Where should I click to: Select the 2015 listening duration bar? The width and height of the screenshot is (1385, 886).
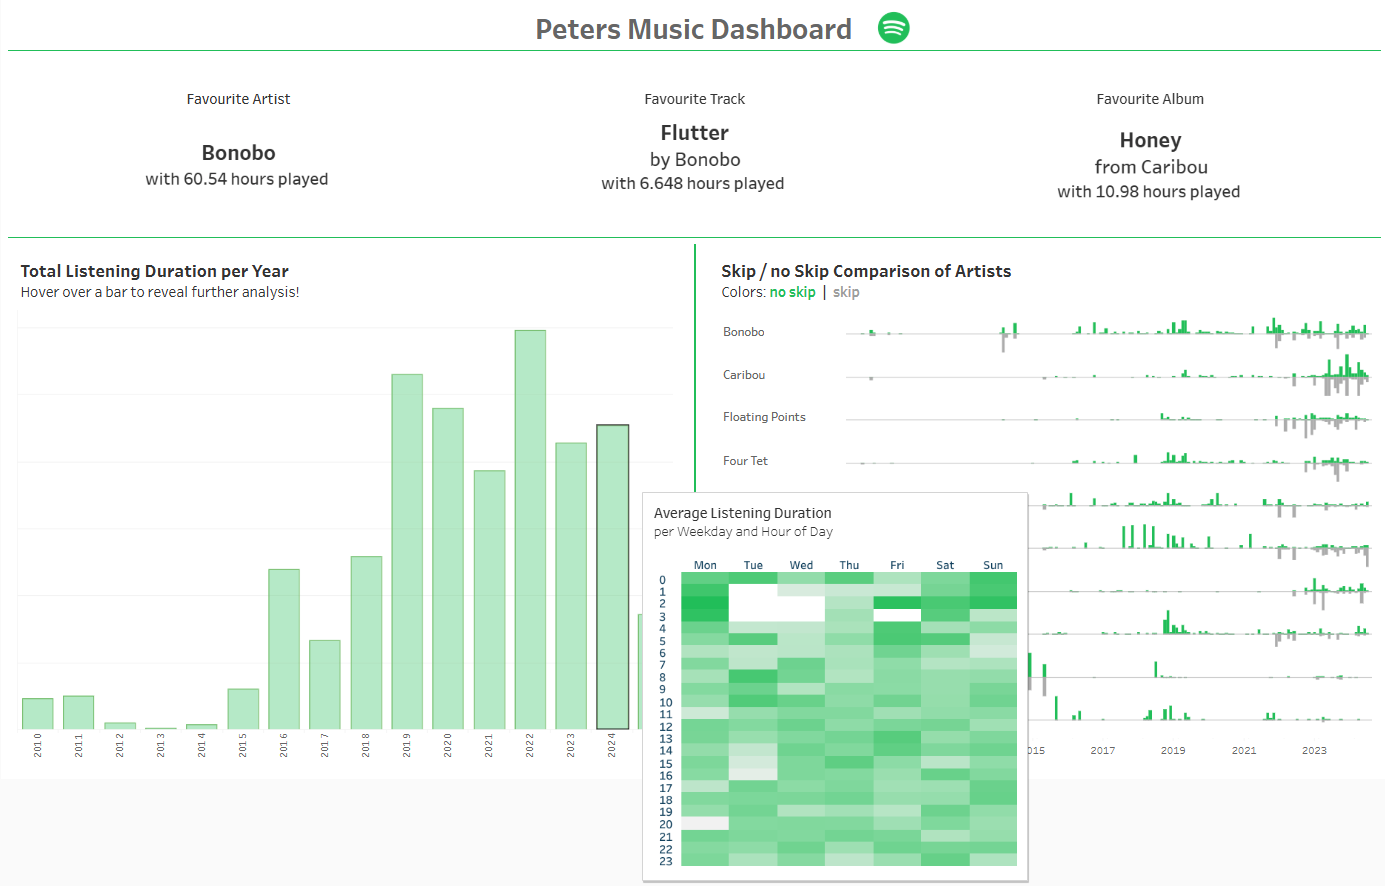[243, 709]
